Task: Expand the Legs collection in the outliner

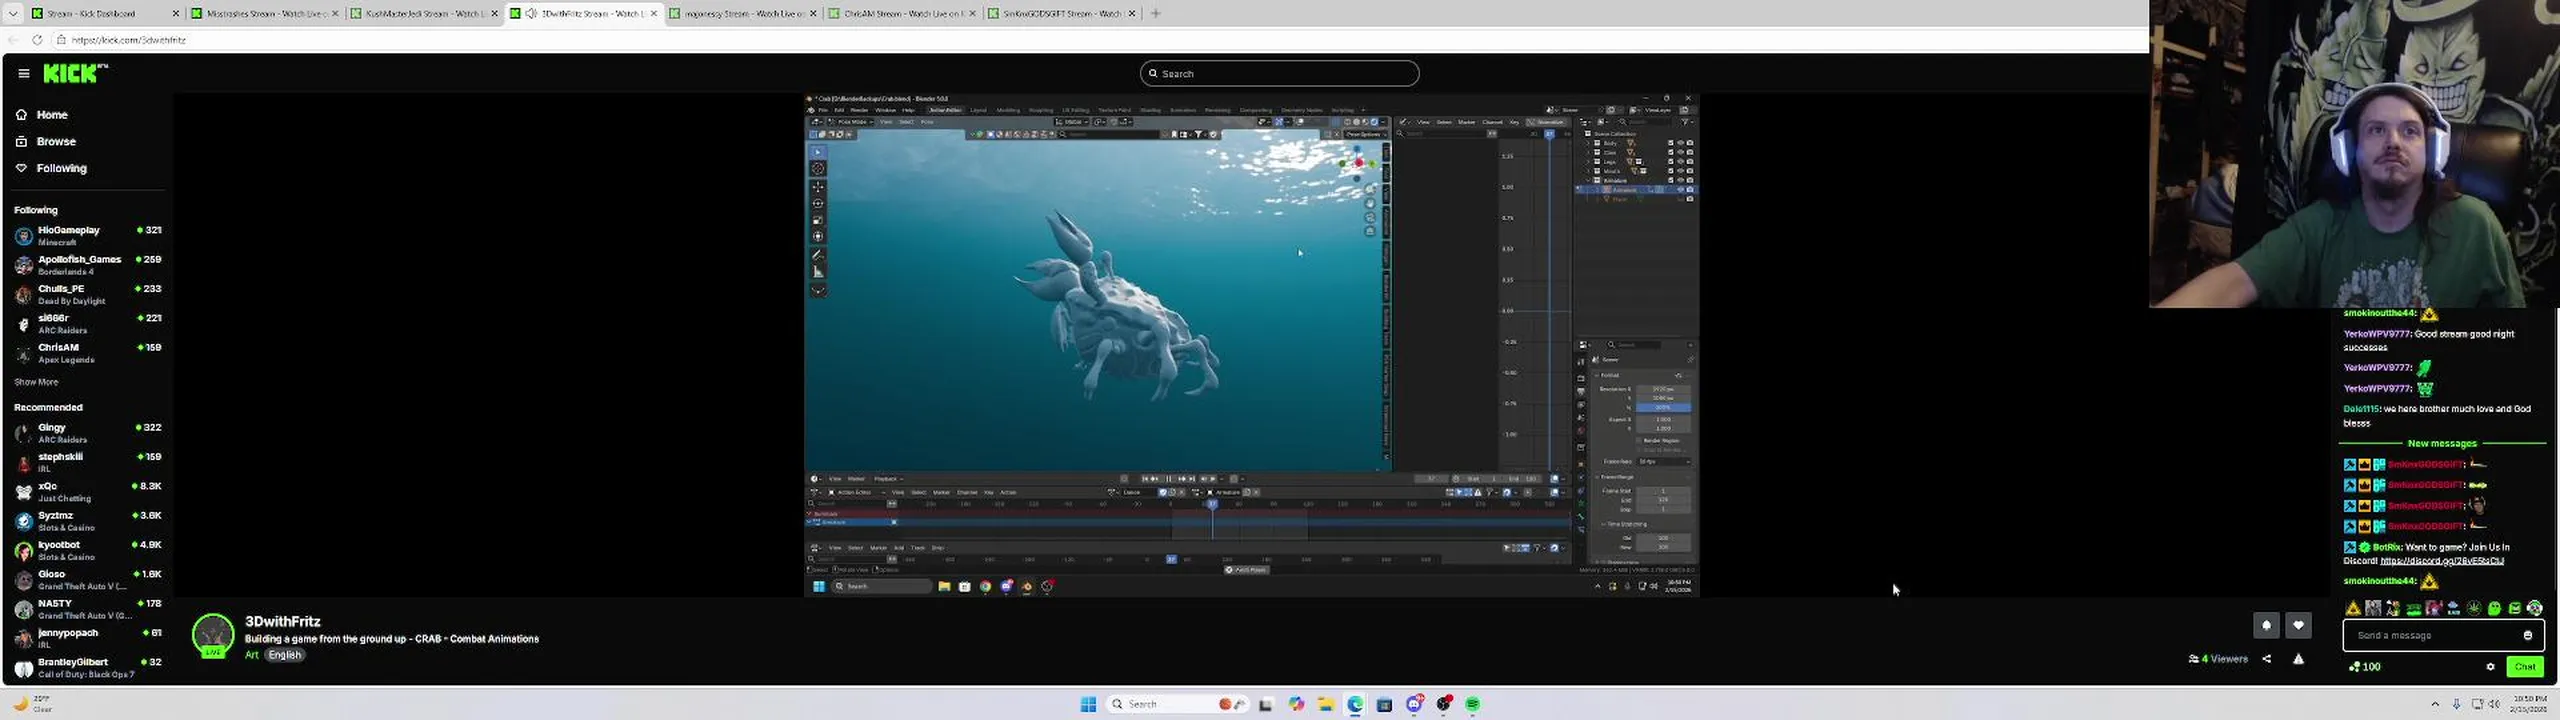Action: 1587,162
